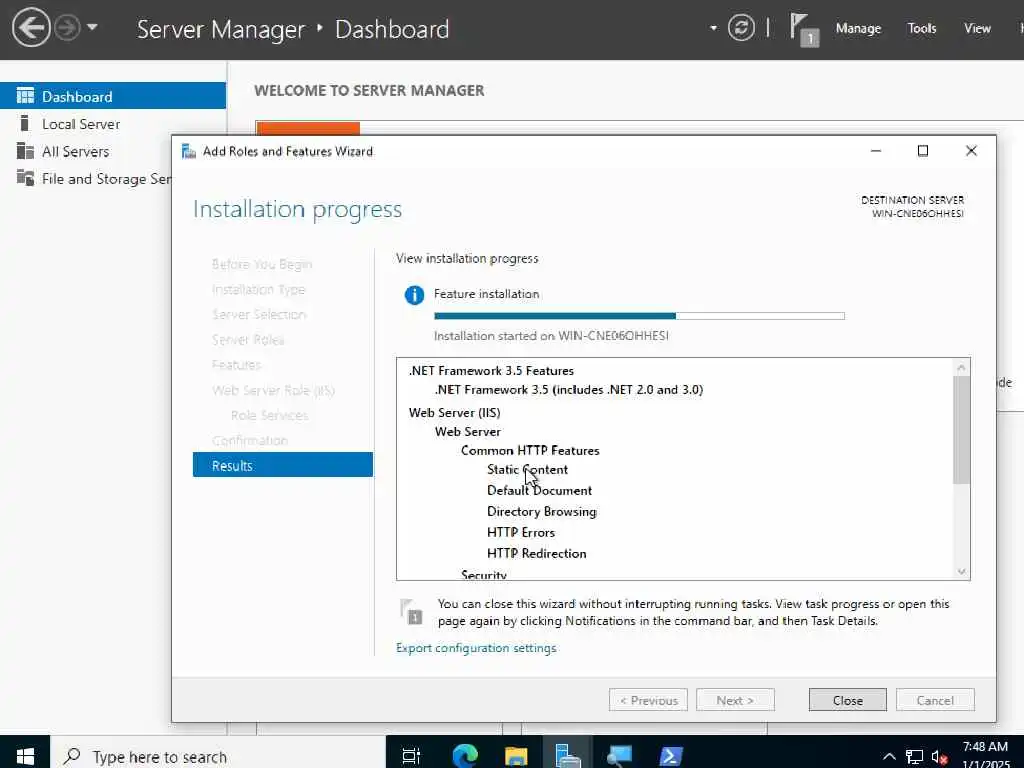Click the All Servers icon
The image size is (1024, 768).
pos(25,151)
